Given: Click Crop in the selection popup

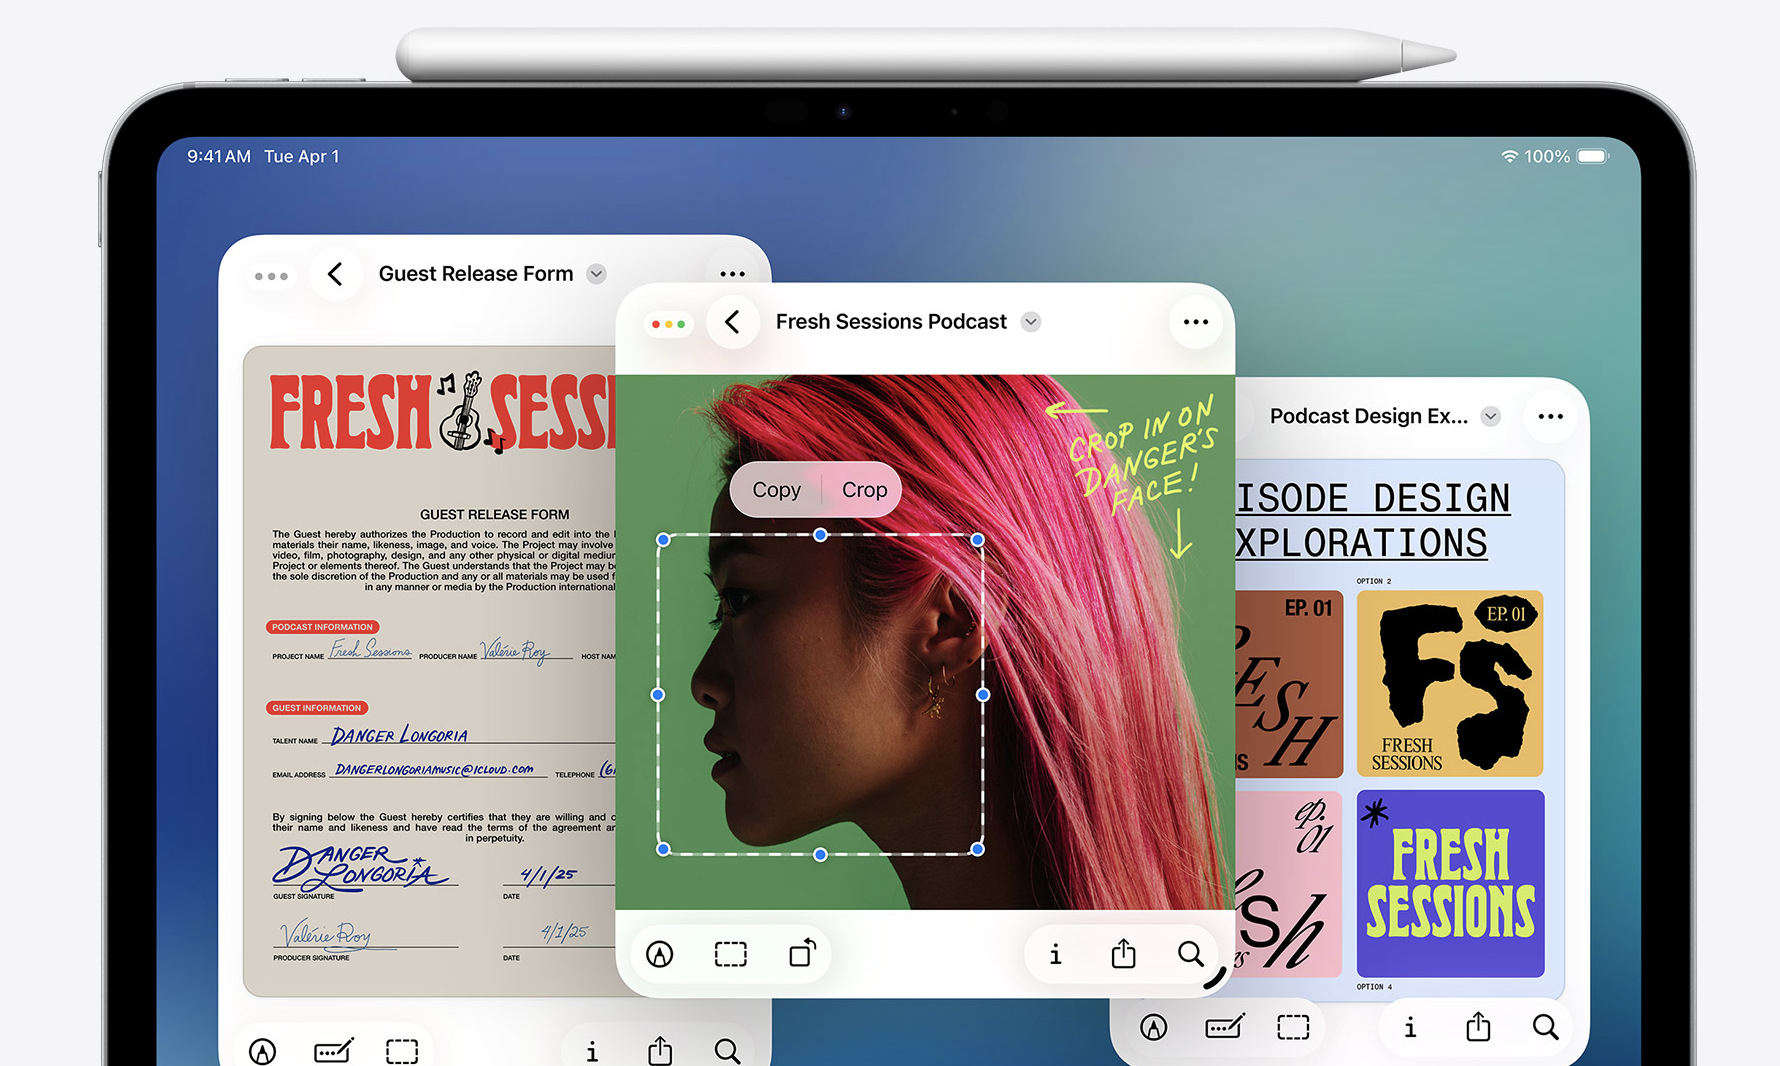Looking at the screenshot, I should (864, 490).
